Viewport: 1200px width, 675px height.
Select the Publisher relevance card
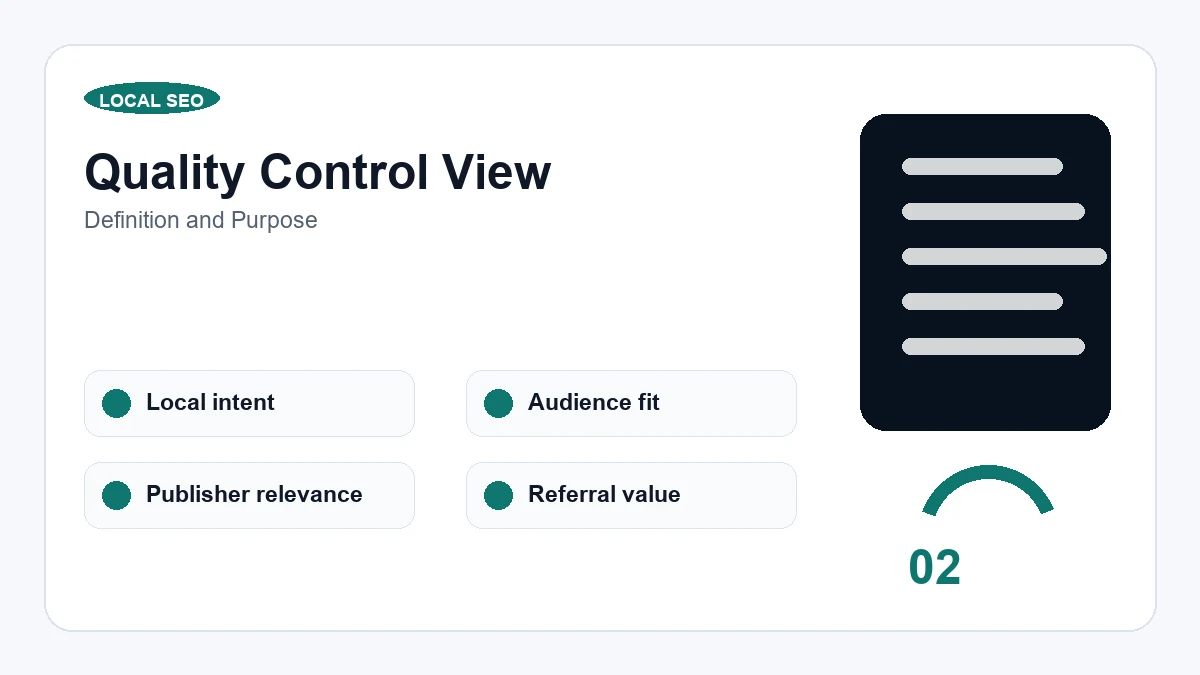pos(249,495)
